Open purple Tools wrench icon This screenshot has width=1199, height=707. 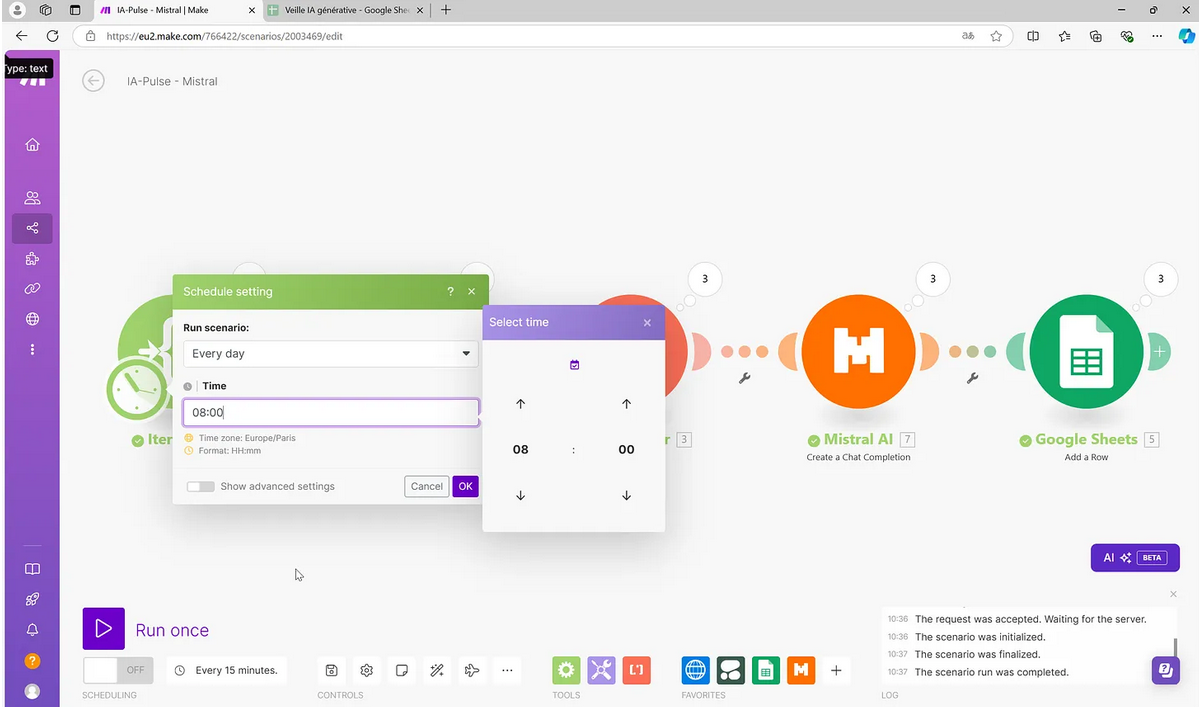(601, 670)
